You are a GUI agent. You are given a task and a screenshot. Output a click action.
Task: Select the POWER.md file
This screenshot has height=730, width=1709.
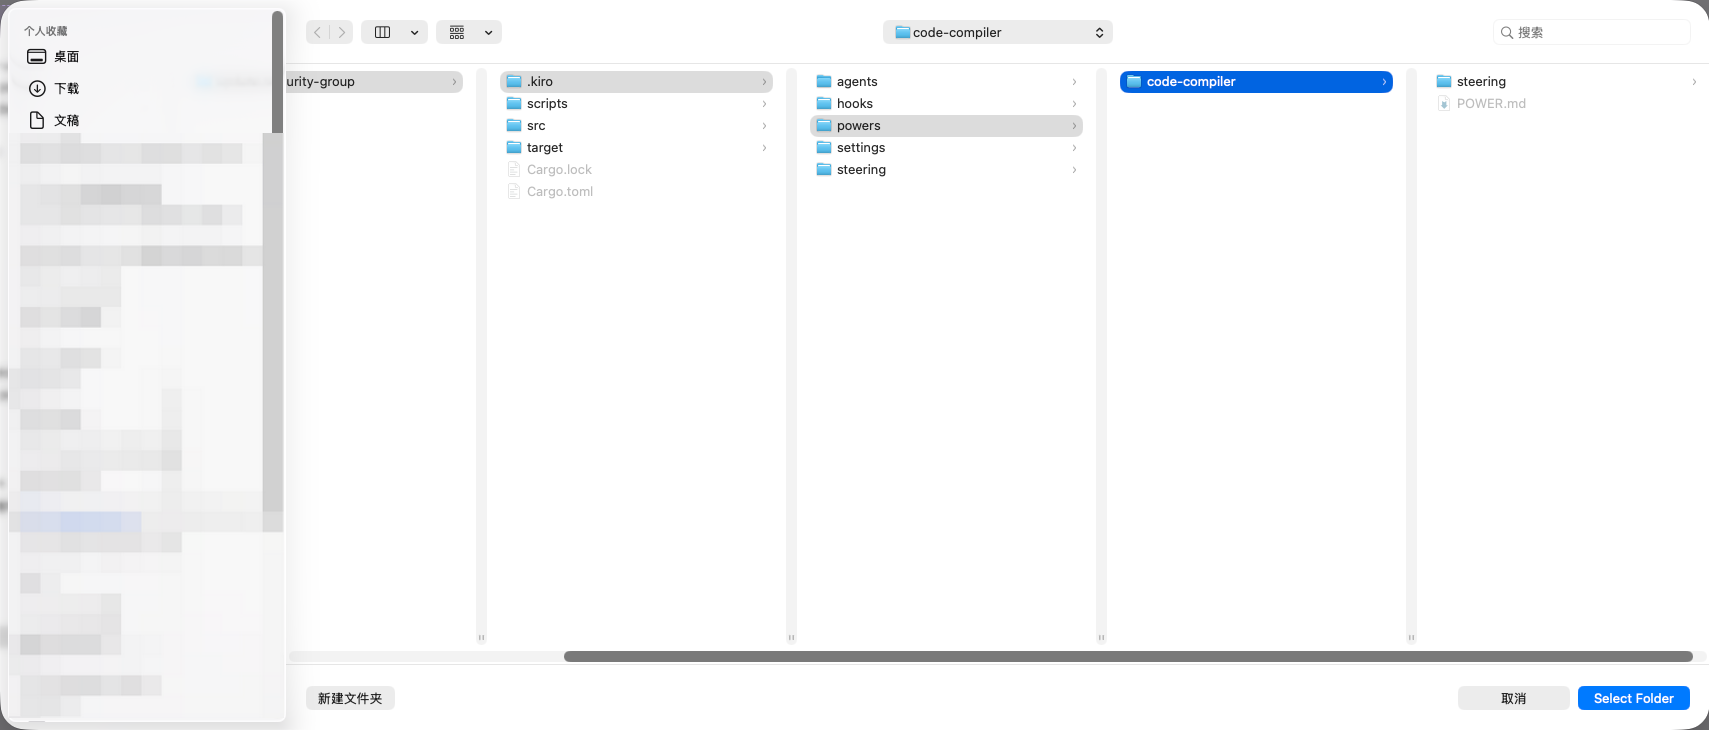[x=1490, y=104]
